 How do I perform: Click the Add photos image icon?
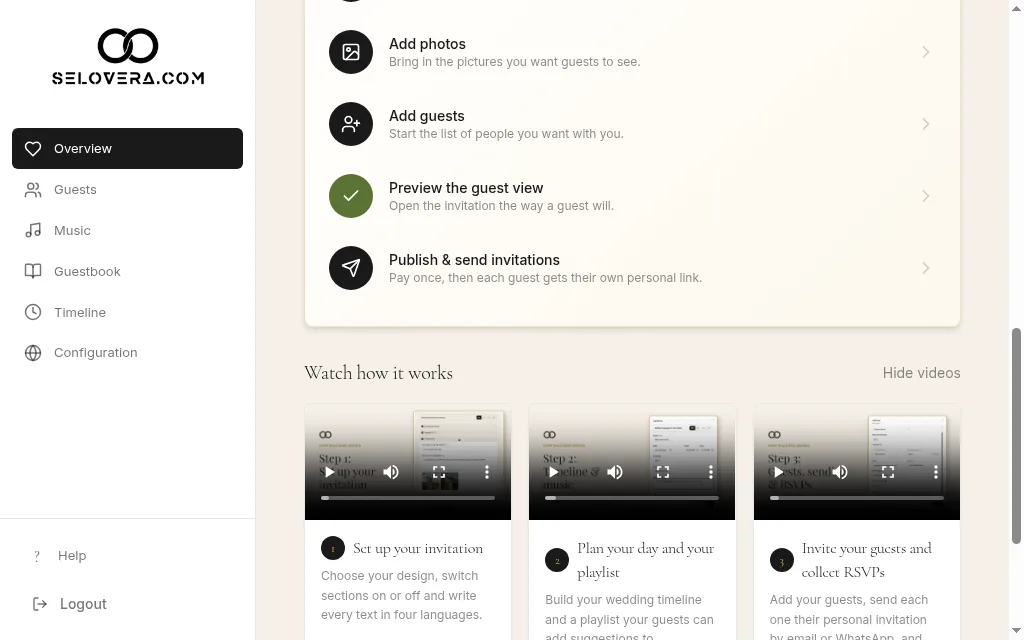(x=351, y=52)
